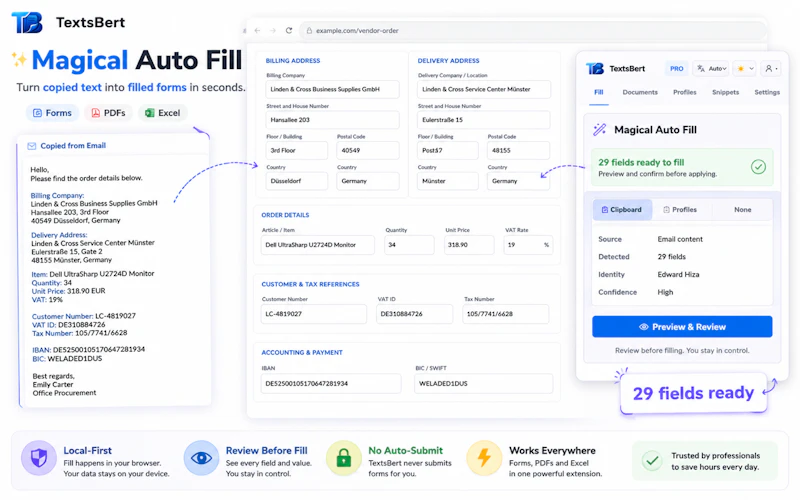800x500 pixels.
Task: Click the 'Email content' source value
Action: (680, 239)
